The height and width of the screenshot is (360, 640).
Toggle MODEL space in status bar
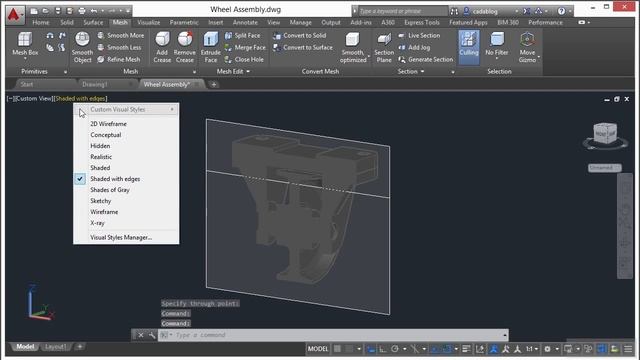318,349
